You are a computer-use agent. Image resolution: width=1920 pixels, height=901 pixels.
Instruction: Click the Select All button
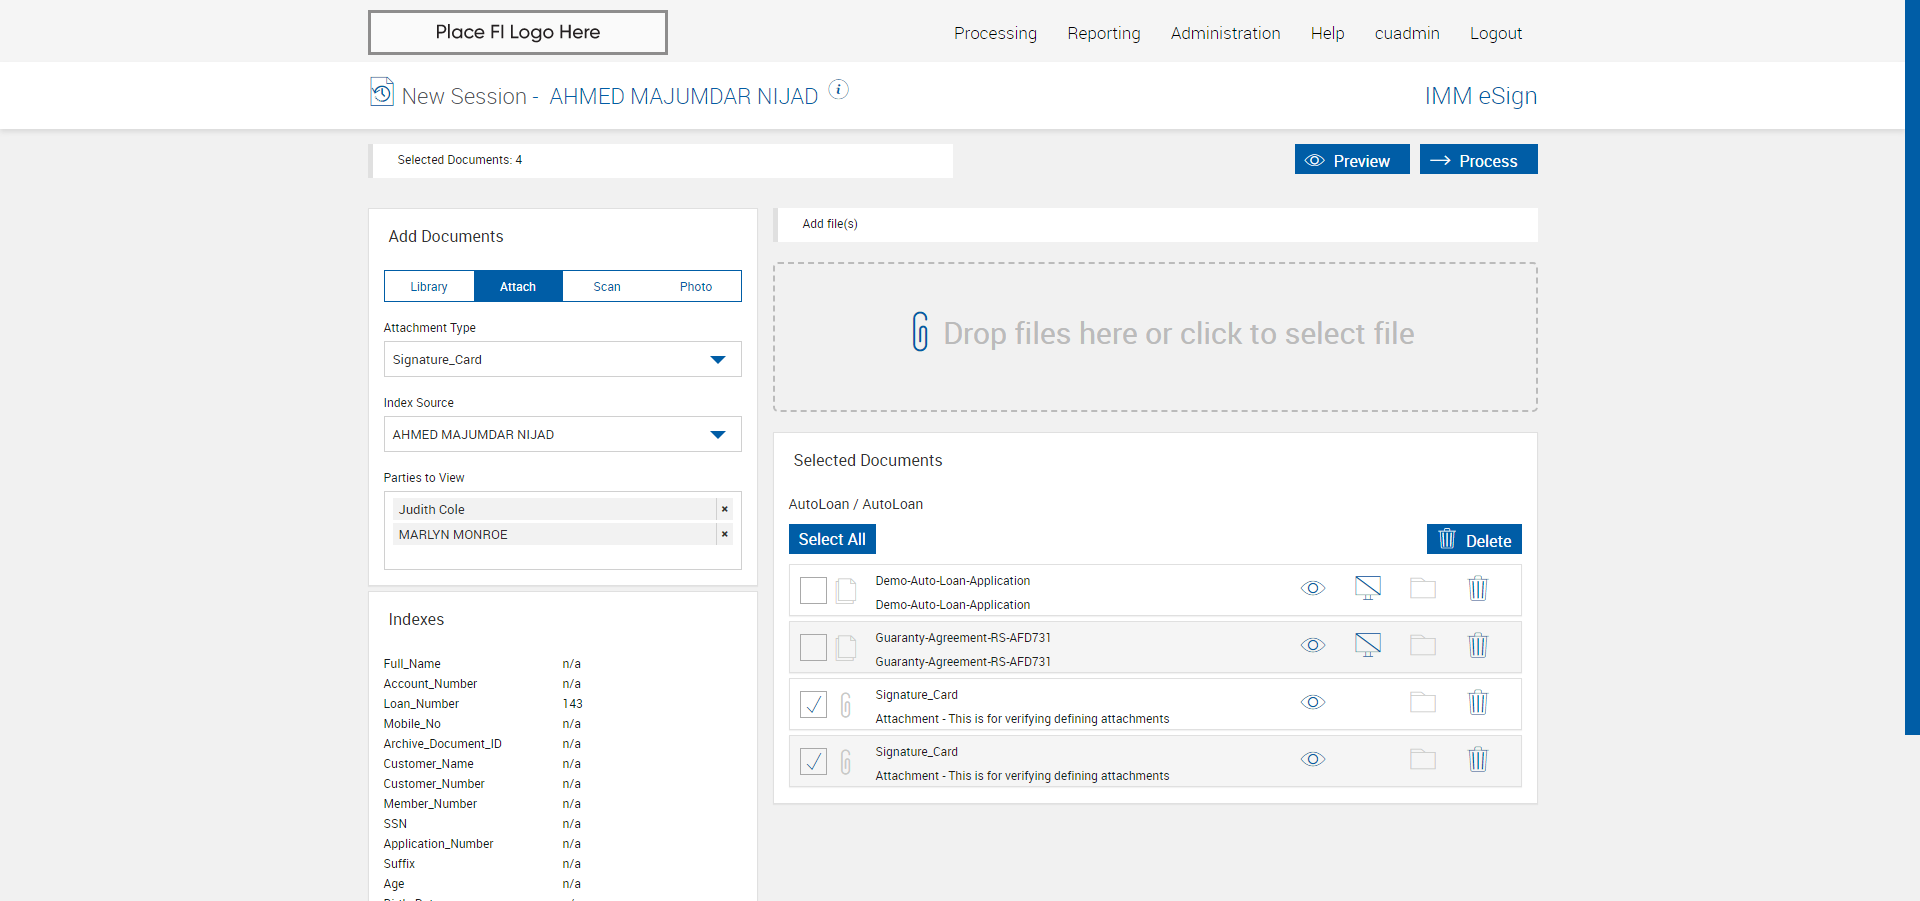click(831, 539)
